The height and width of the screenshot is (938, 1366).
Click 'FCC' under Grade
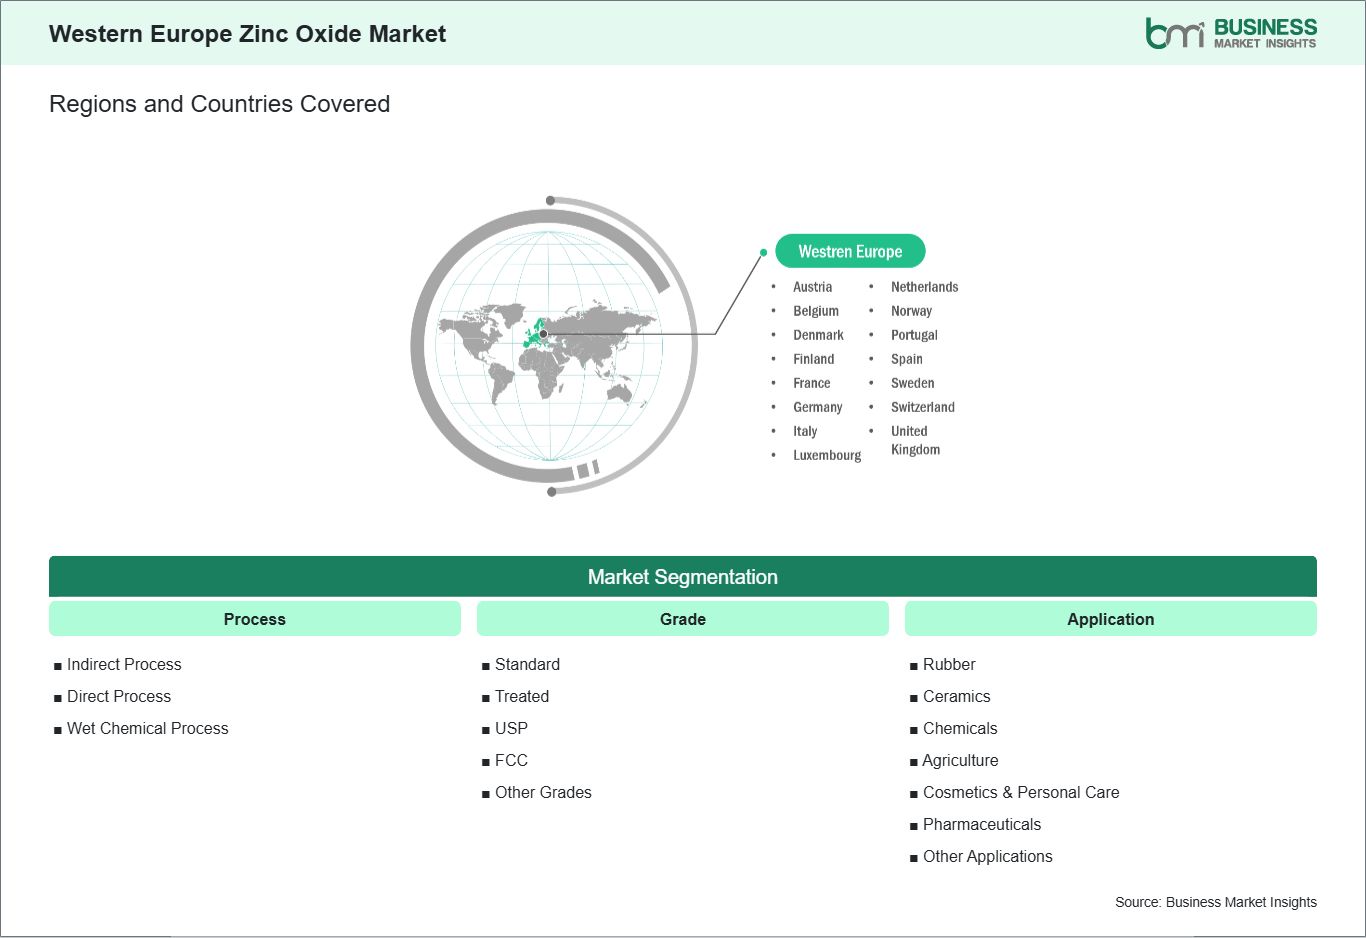coord(511,760)
